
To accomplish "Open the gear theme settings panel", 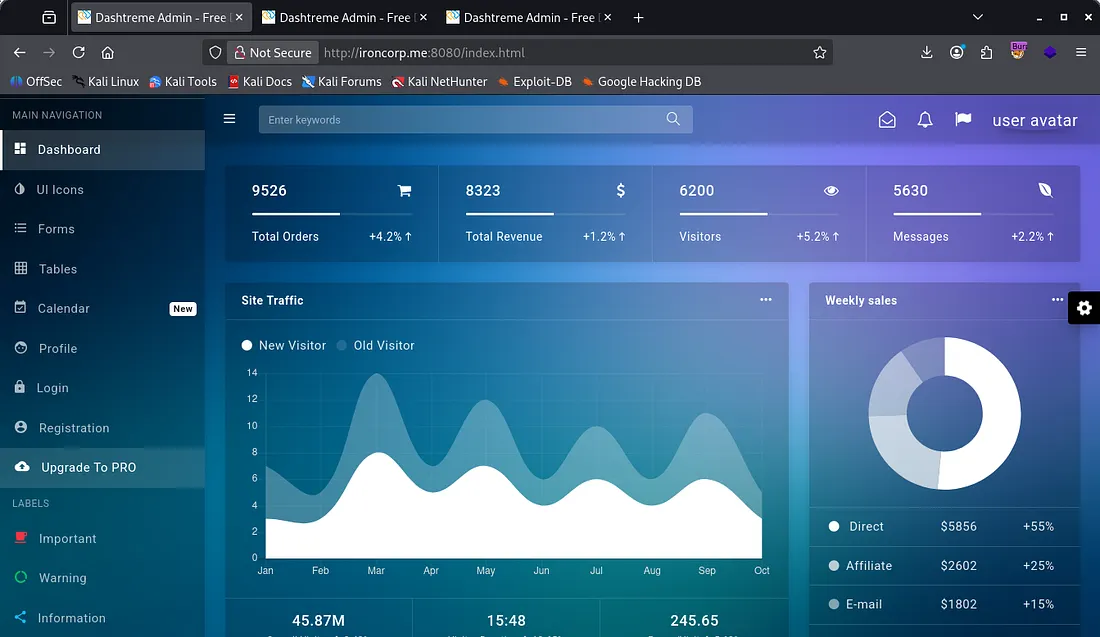I will point(1084,308).
